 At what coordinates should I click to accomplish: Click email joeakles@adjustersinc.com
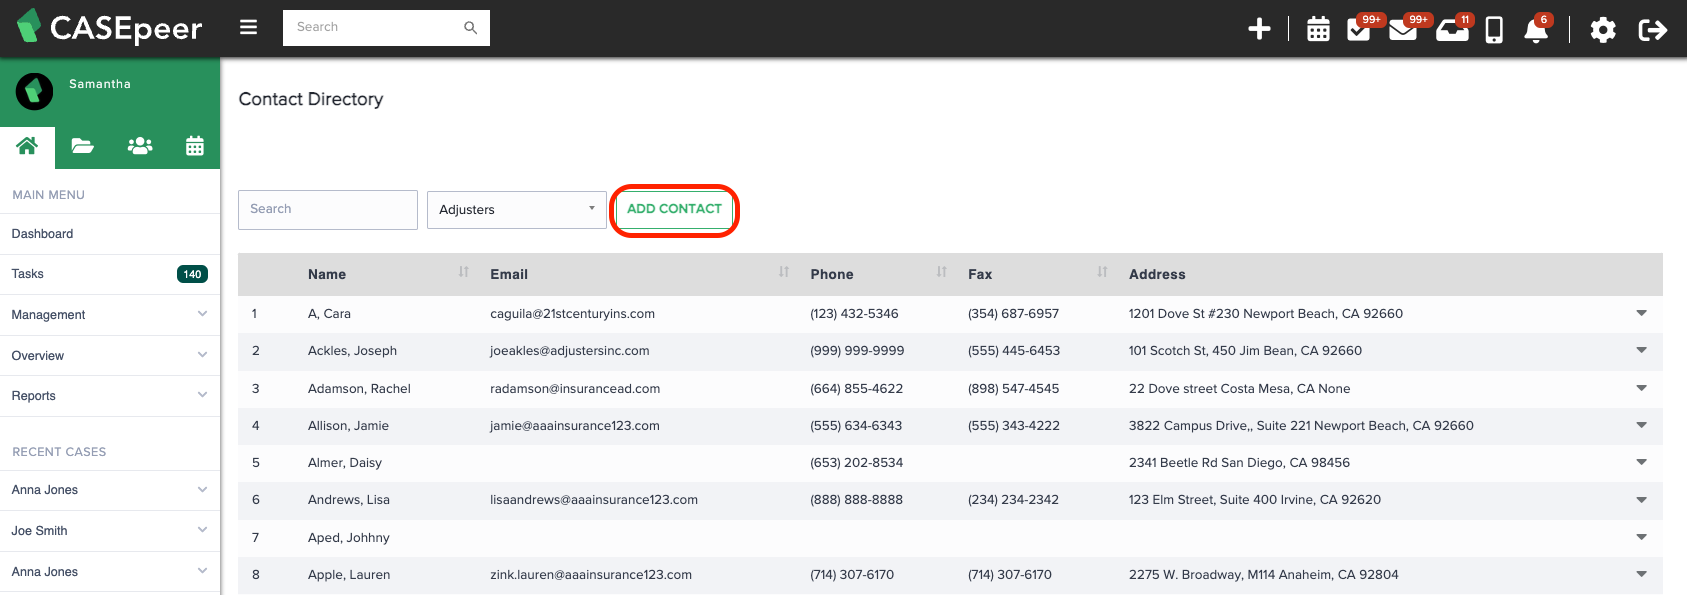pos(570,351)
